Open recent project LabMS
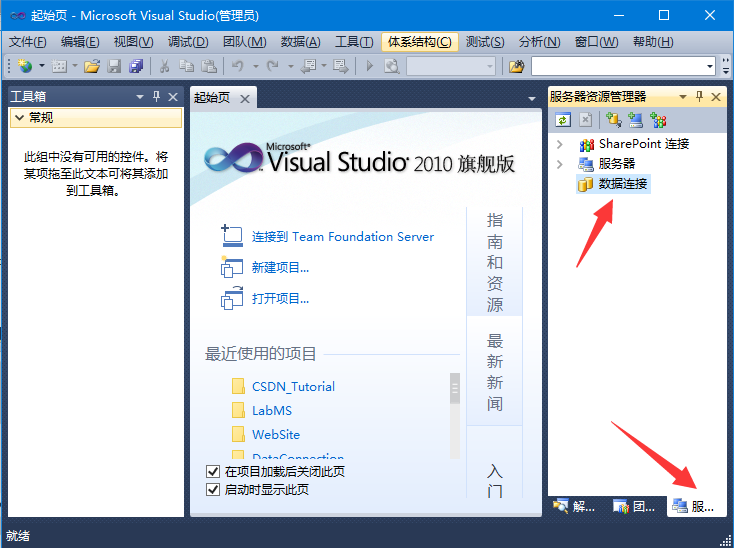 272,410
